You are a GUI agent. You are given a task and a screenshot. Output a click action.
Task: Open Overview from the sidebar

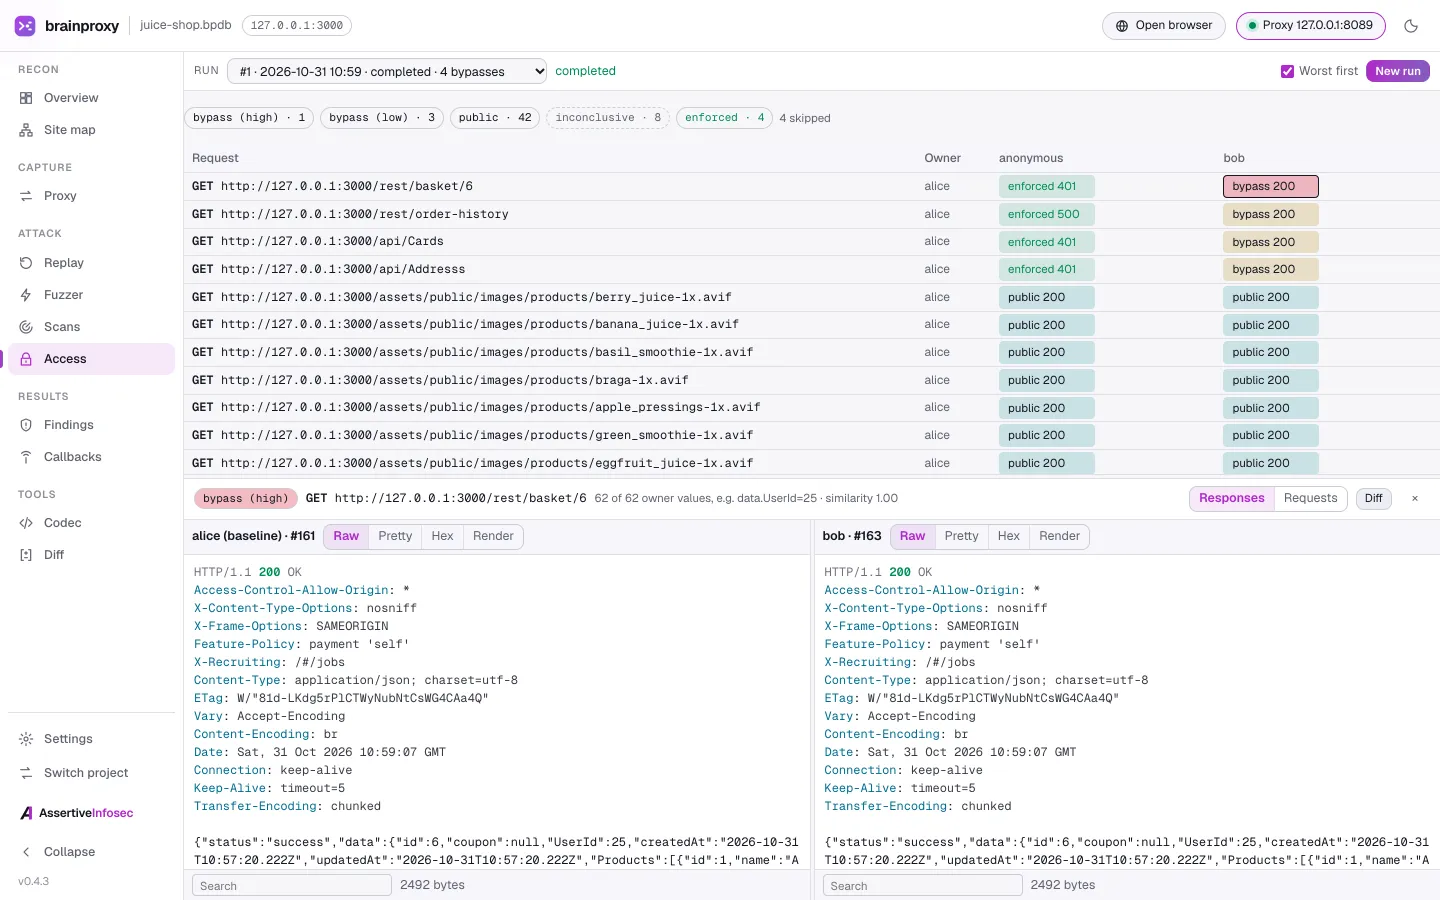(91, 98)
